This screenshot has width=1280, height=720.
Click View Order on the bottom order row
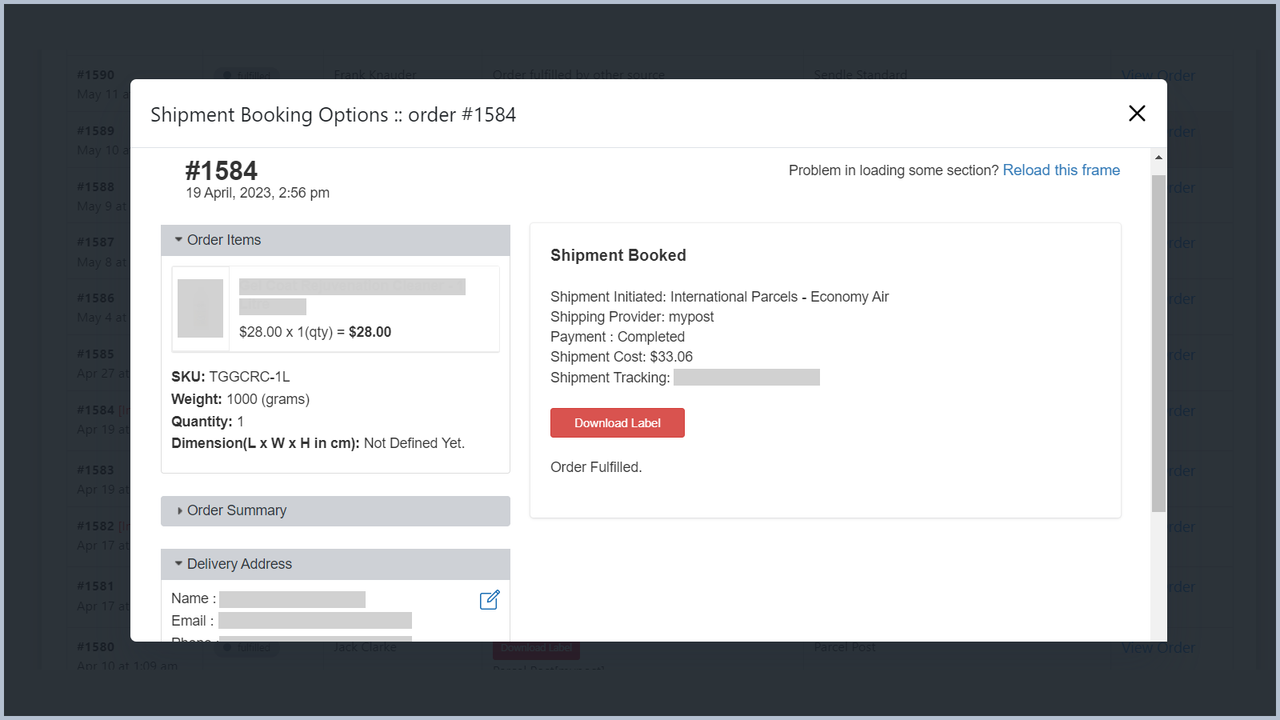pyautogui.click(x=1157, y=647)
